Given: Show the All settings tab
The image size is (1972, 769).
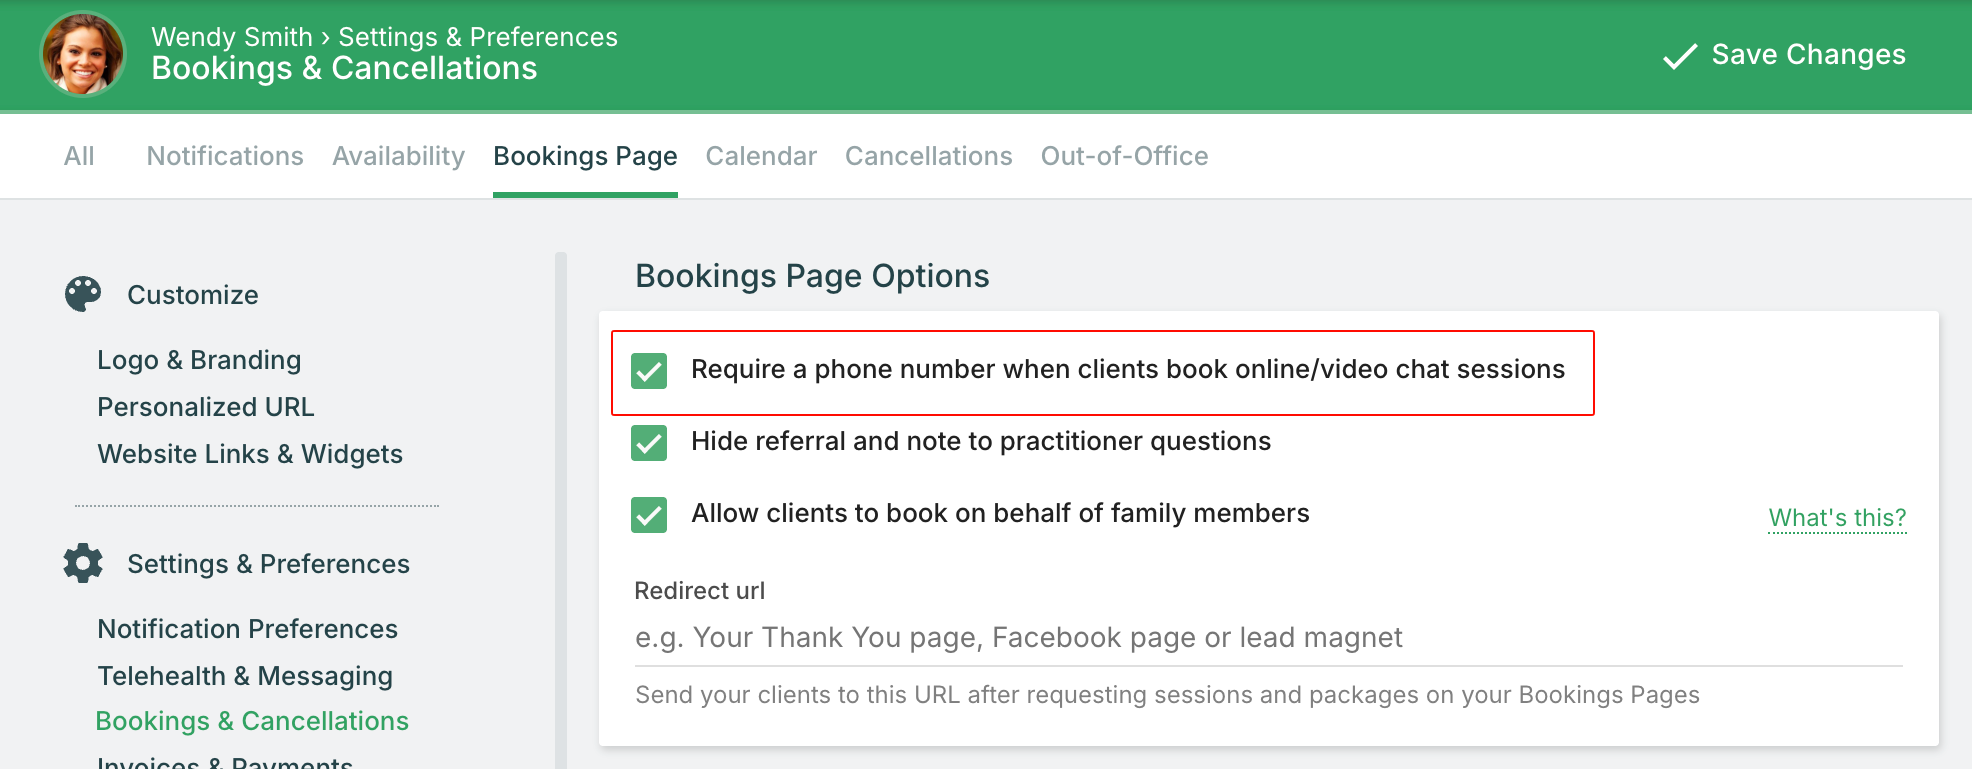Looking at the screenshot, I should [79, 156].
